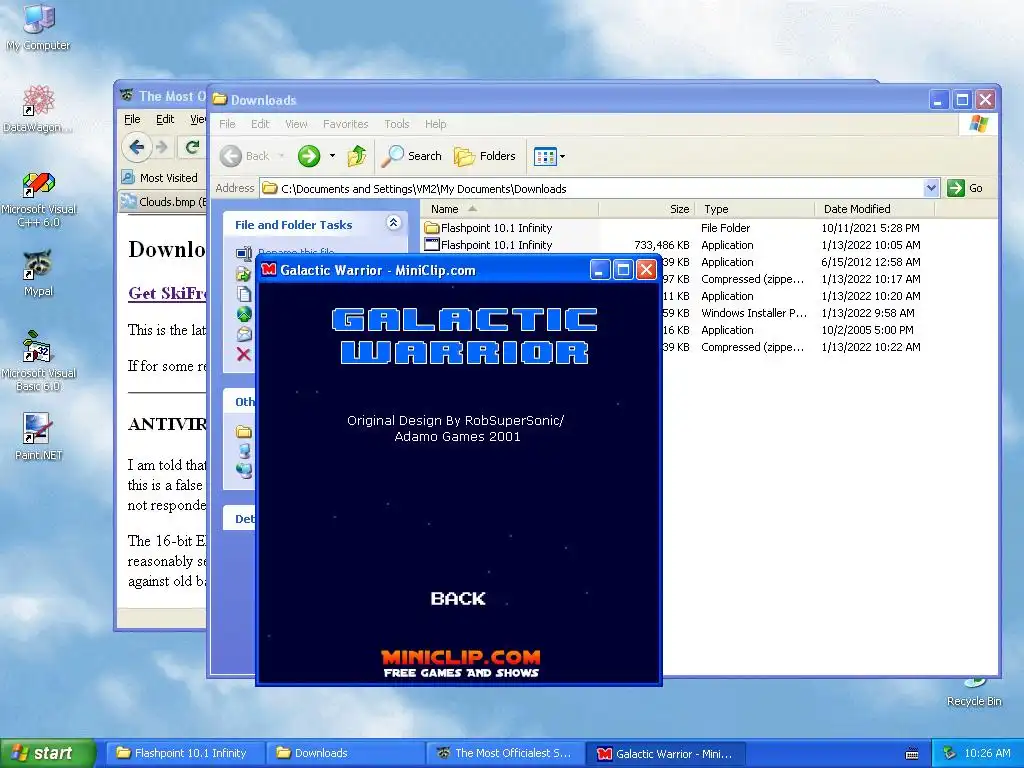Open the Forward button history dropdown arrow
The height and width of the screenshot is (768, 1024).
[332, 156]
